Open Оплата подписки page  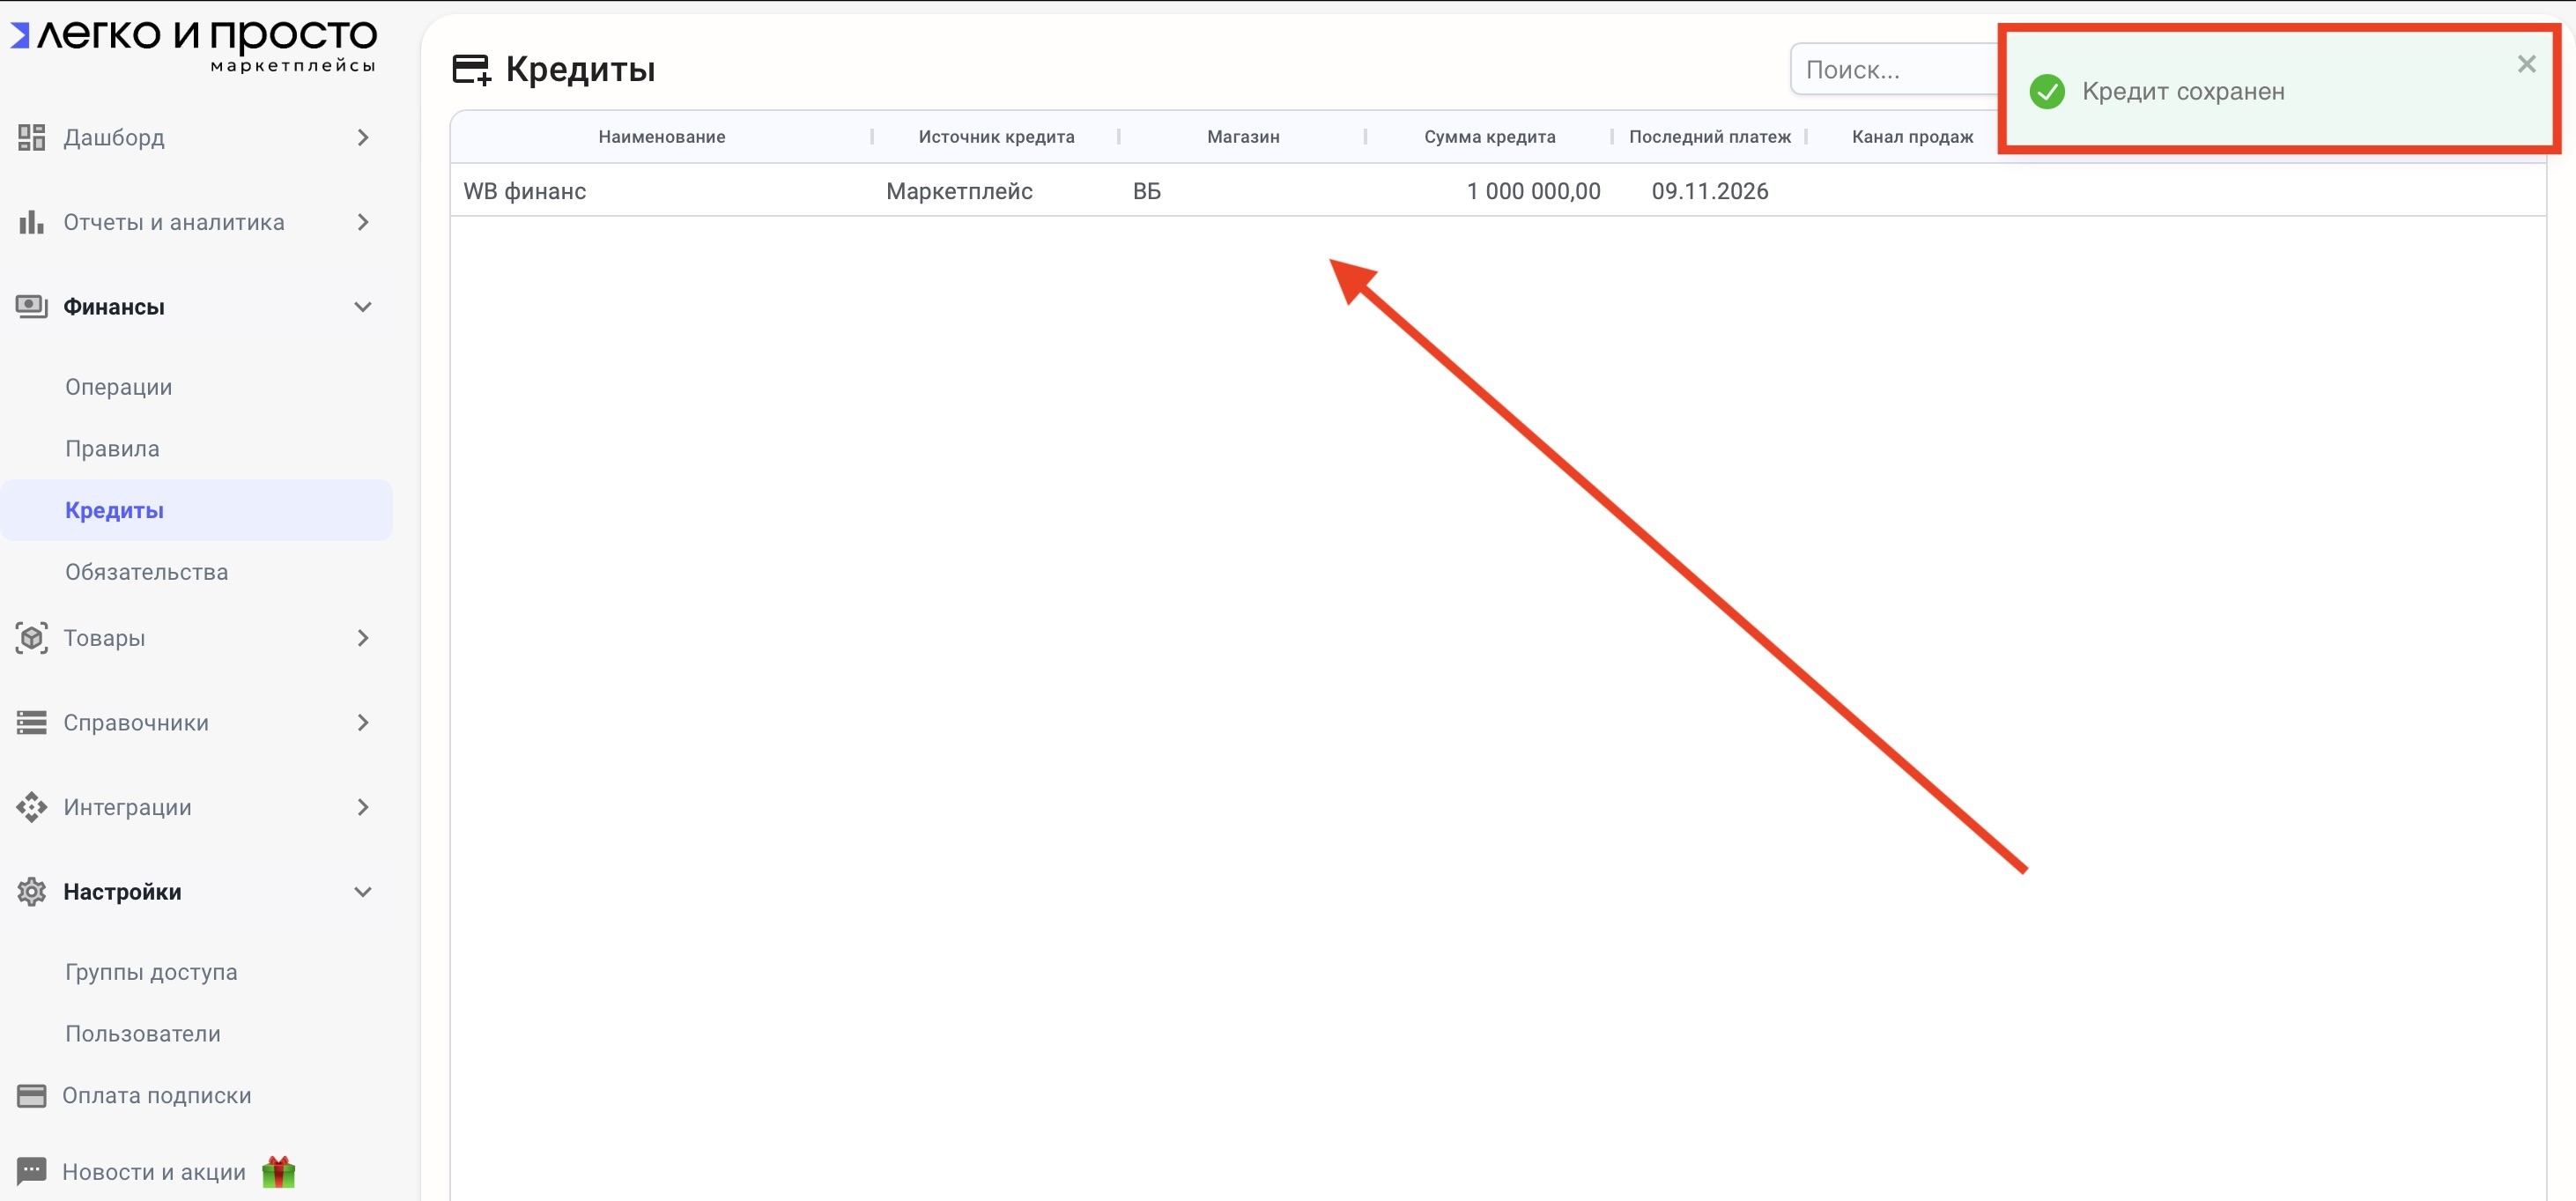[x=156, y=1095]
